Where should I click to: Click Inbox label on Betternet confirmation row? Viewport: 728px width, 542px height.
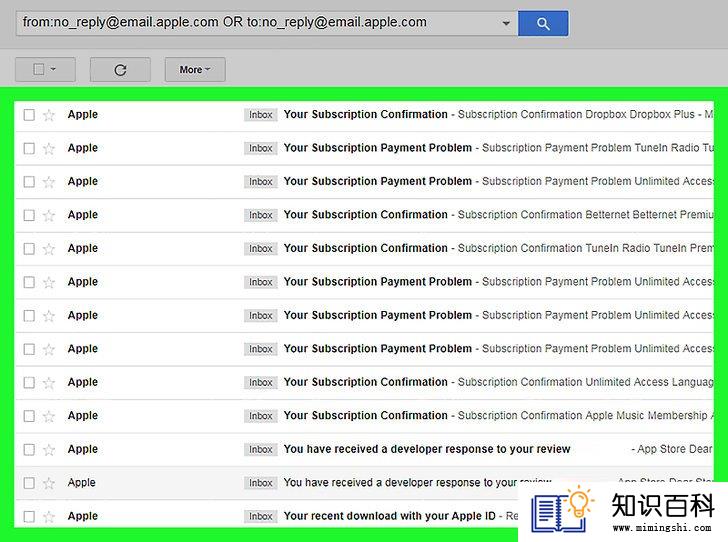260,215
